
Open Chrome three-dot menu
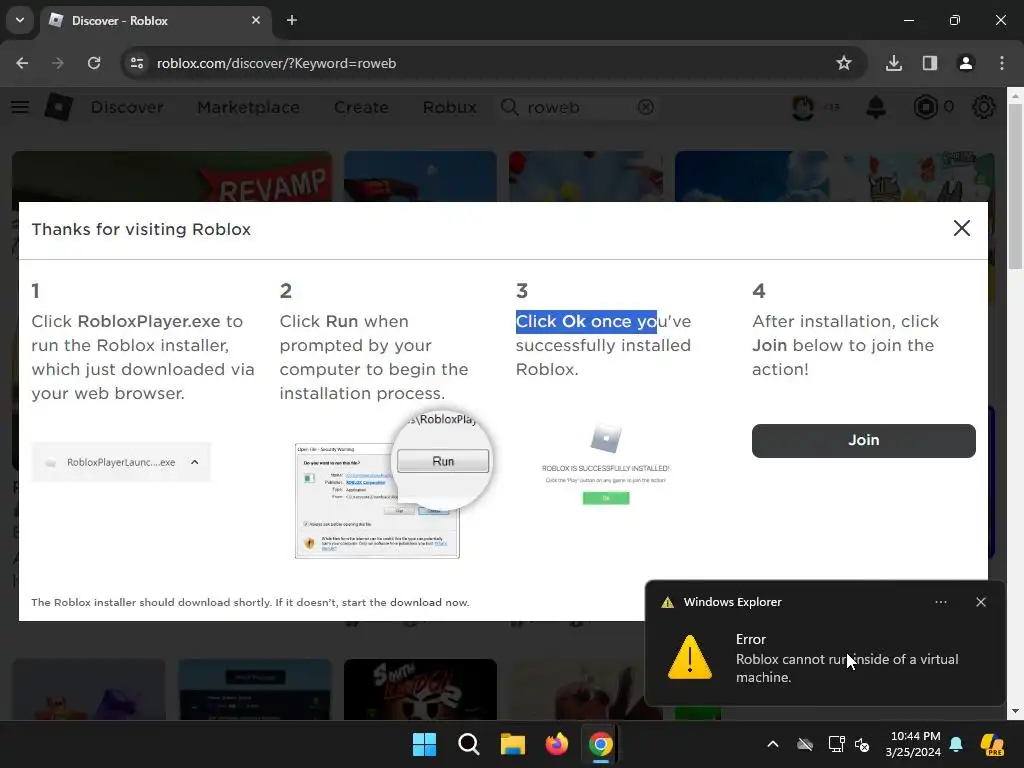[1002, 63]
